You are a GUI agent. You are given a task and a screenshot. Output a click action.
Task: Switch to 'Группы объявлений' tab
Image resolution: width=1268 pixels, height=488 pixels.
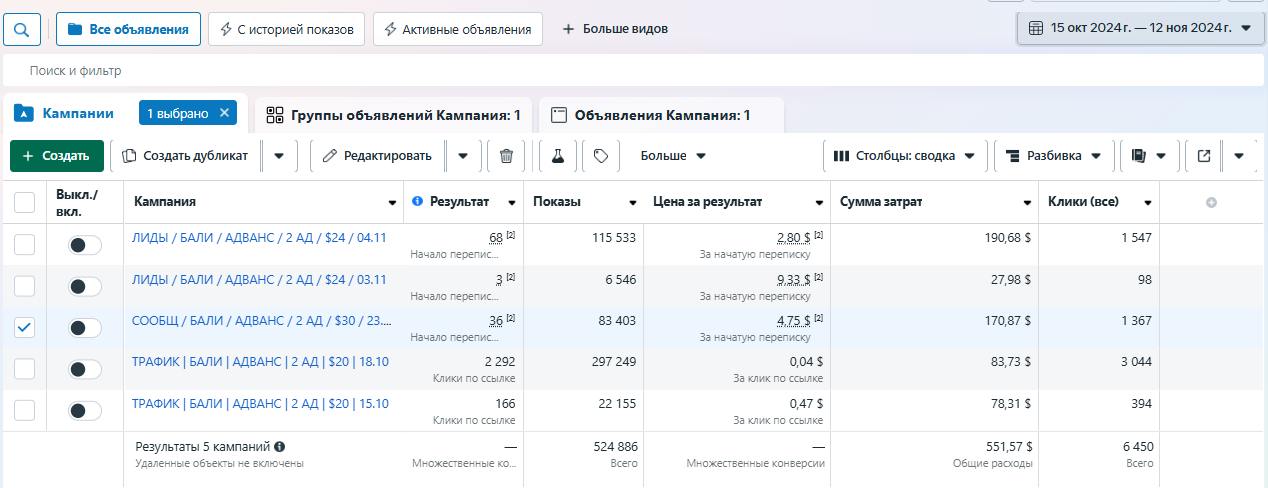tap(394, 115)
